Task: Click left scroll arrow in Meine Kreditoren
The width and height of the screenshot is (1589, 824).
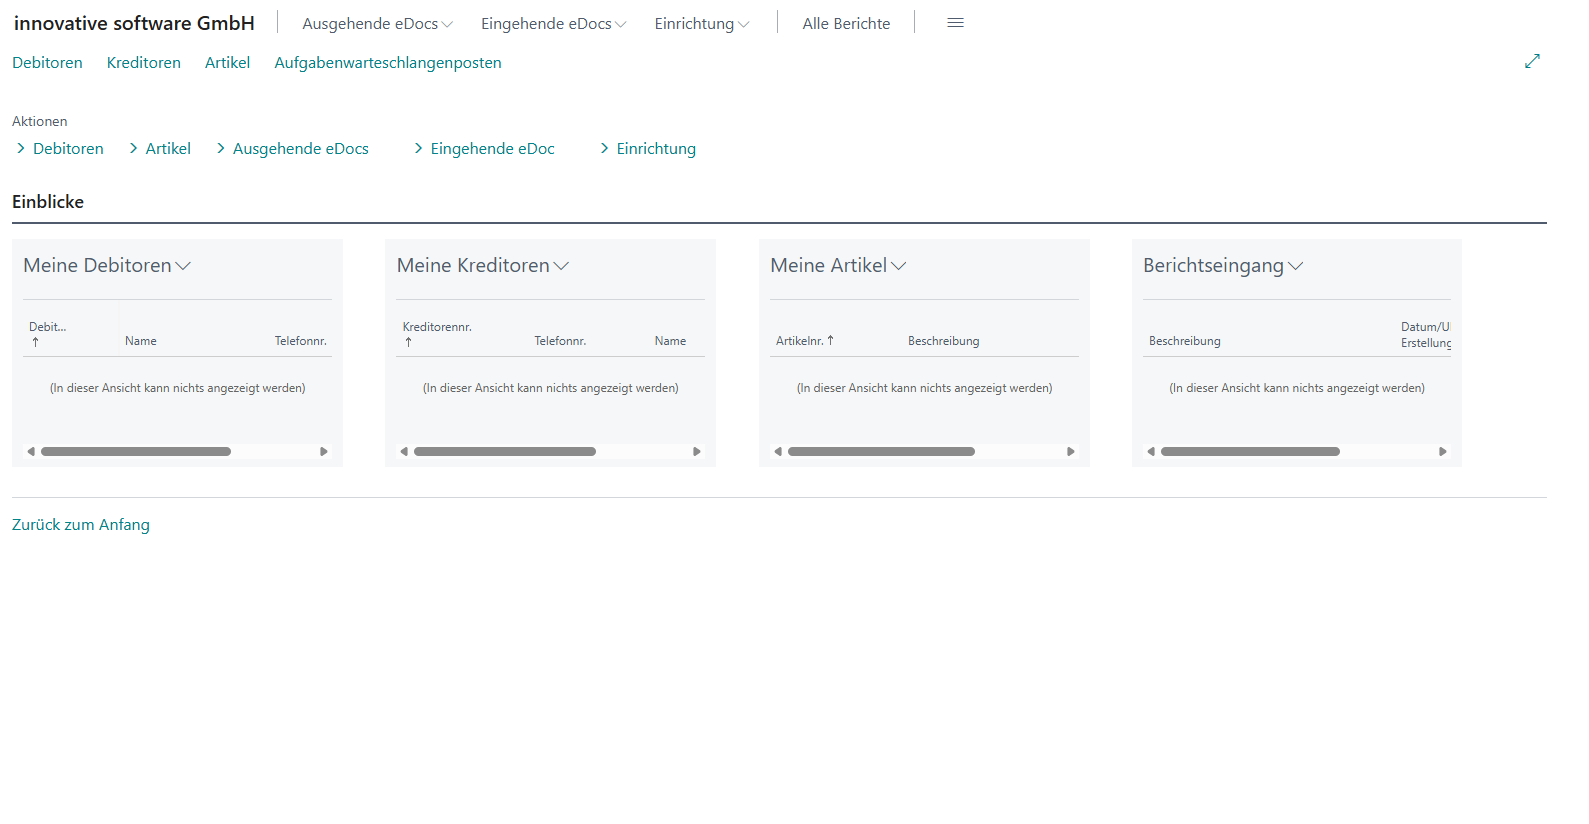Action: coord(404,452)
